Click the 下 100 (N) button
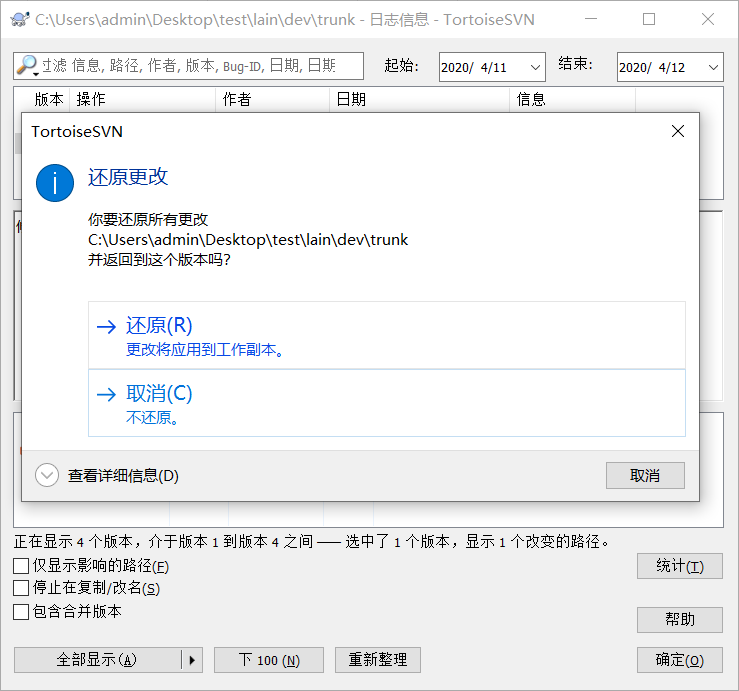739x691 pixels. point(269,659)
